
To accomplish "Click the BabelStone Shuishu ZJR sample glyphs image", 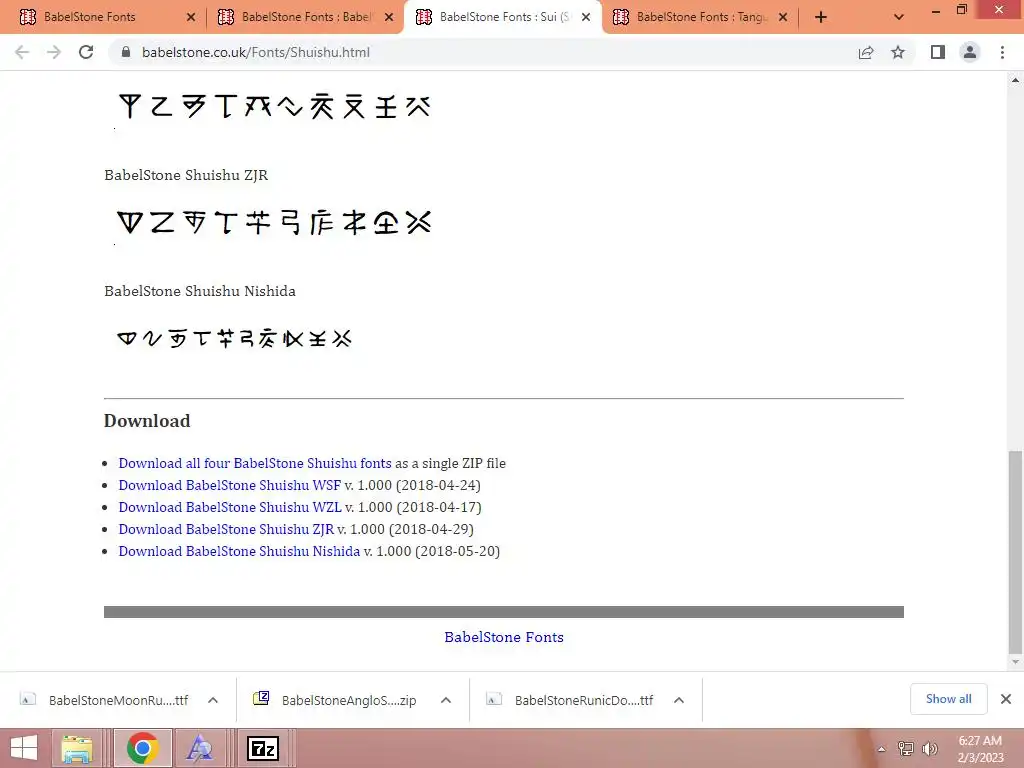I will [274, 223].
